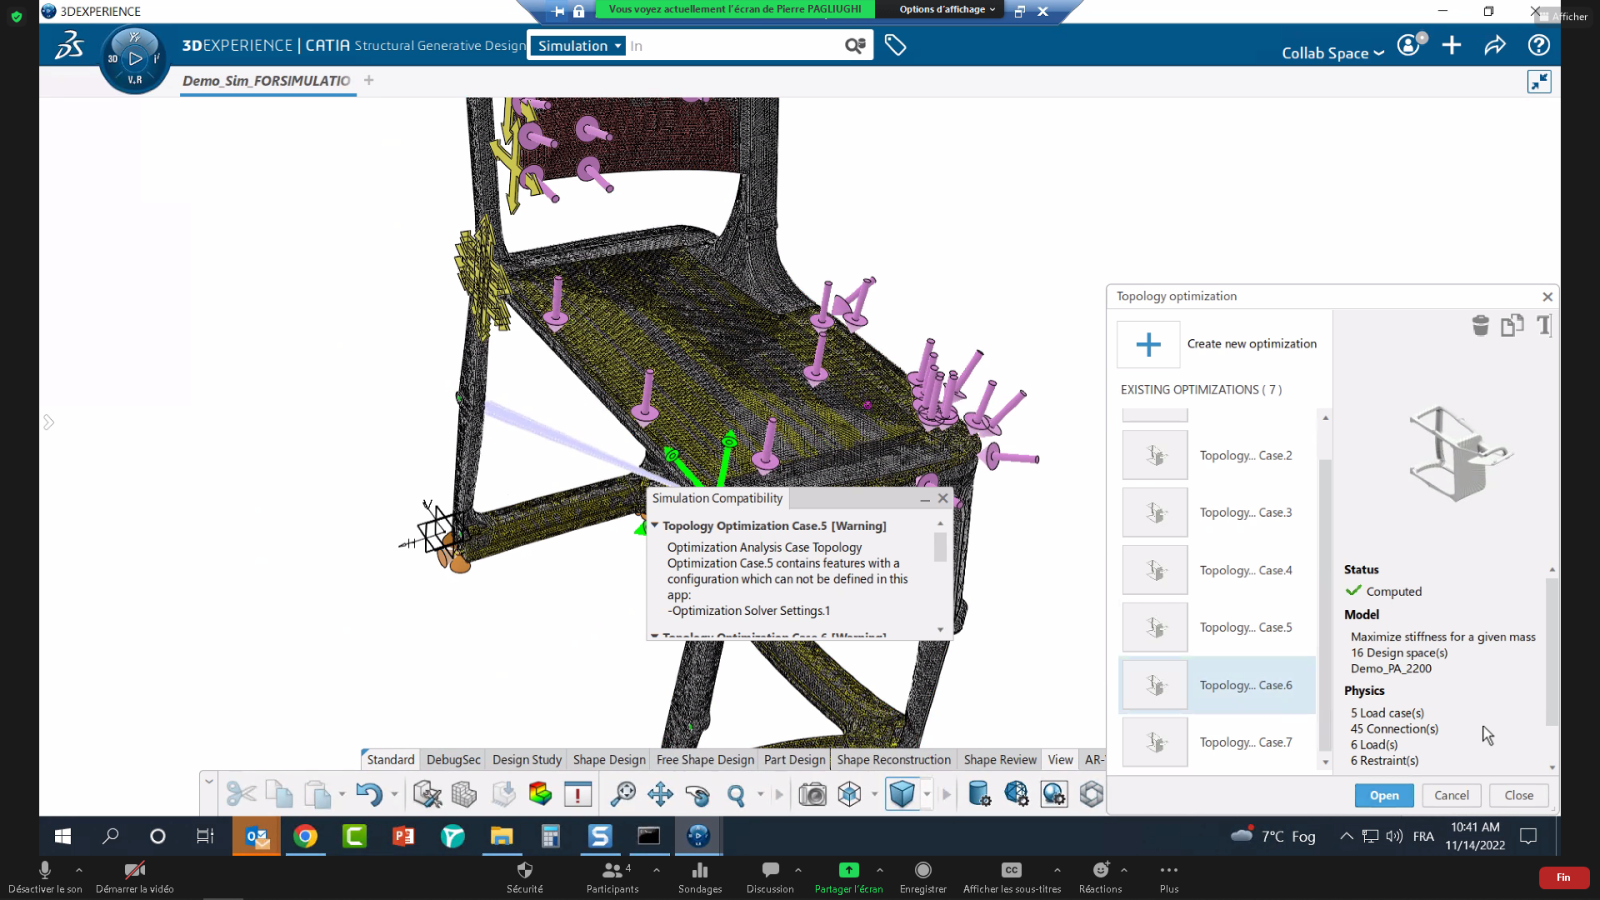Click the Capture camera icon

(x=812, y=794)
